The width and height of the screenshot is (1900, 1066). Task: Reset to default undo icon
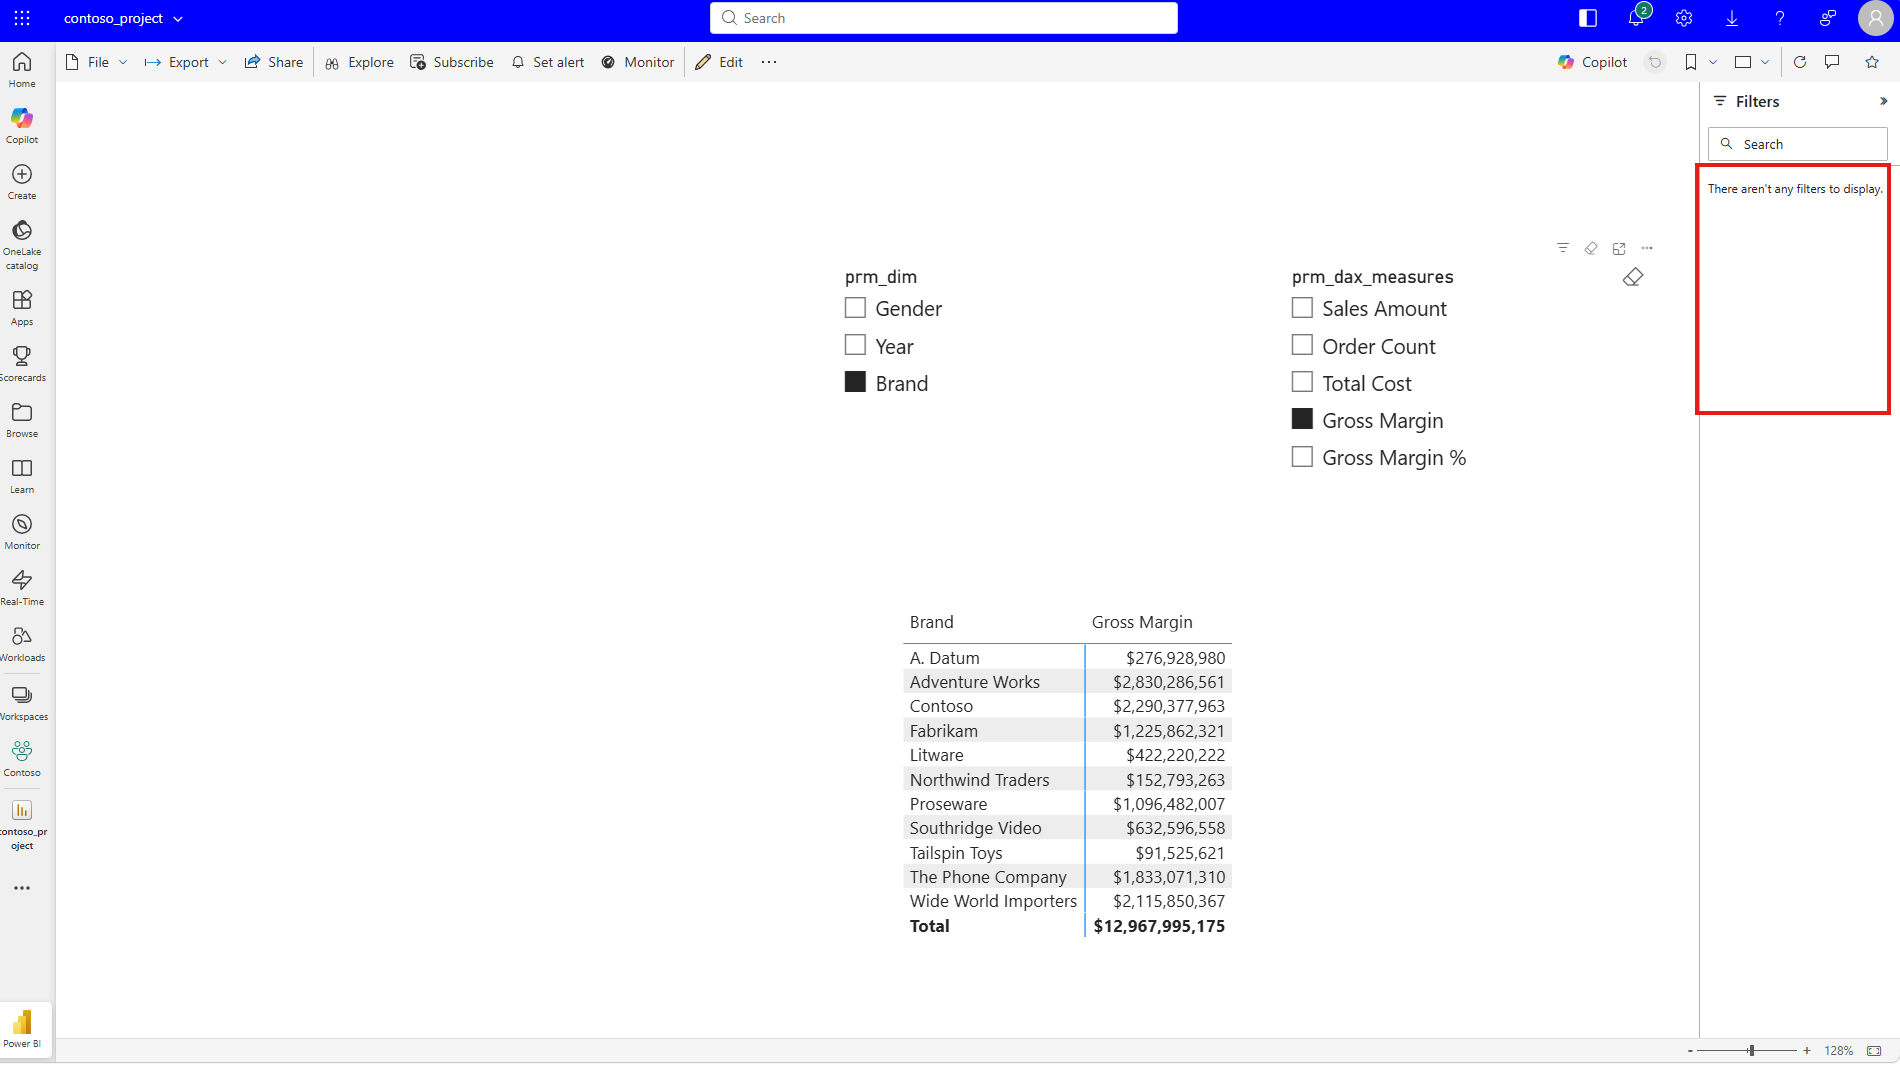click(x=1655, y=62)
